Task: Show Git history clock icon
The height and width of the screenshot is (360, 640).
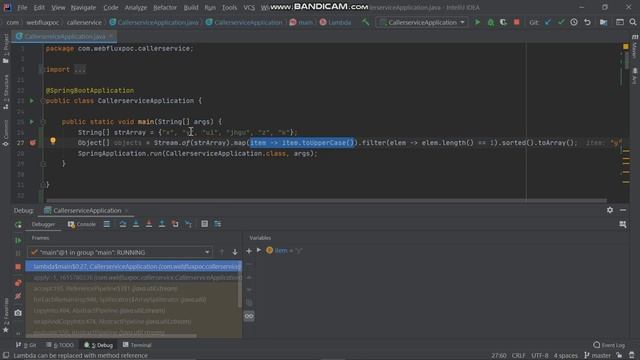Action: pyautogui.click(x=574, y=22)
